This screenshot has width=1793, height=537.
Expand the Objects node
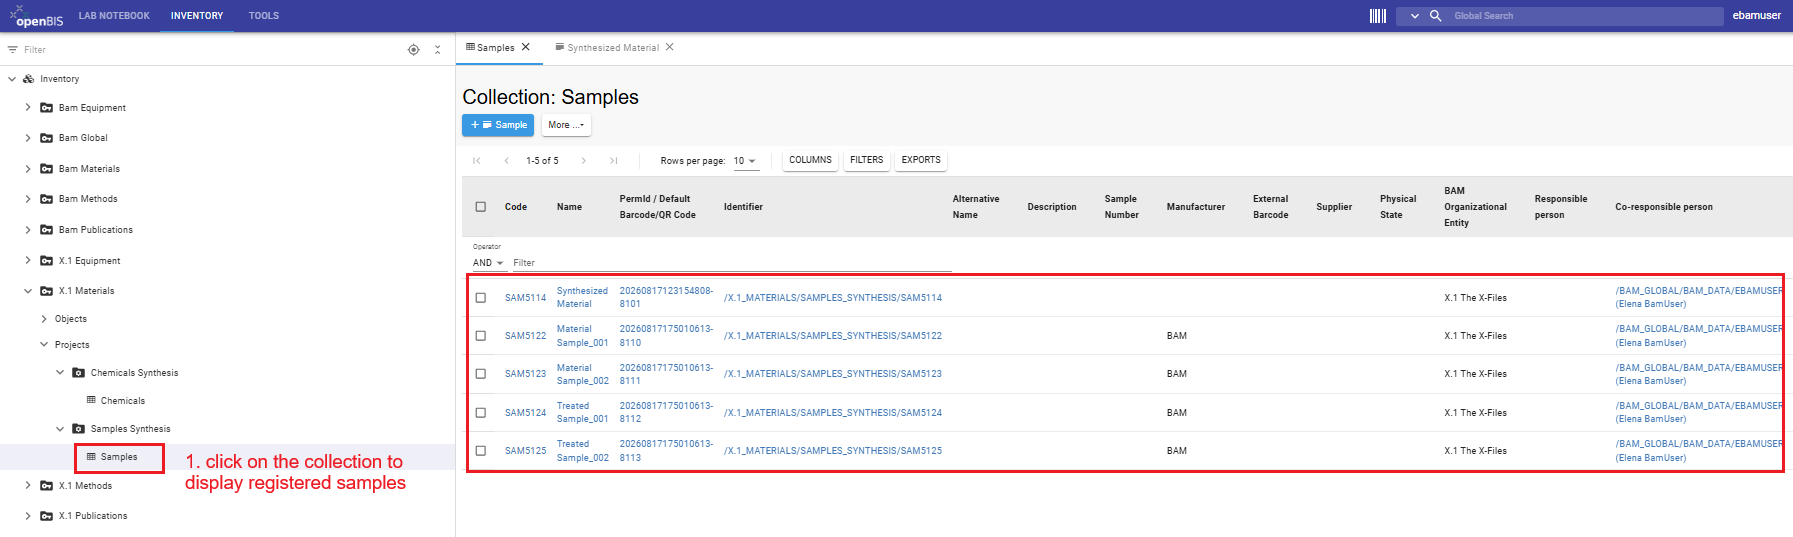pyautogui.click(x=44, y=319)
